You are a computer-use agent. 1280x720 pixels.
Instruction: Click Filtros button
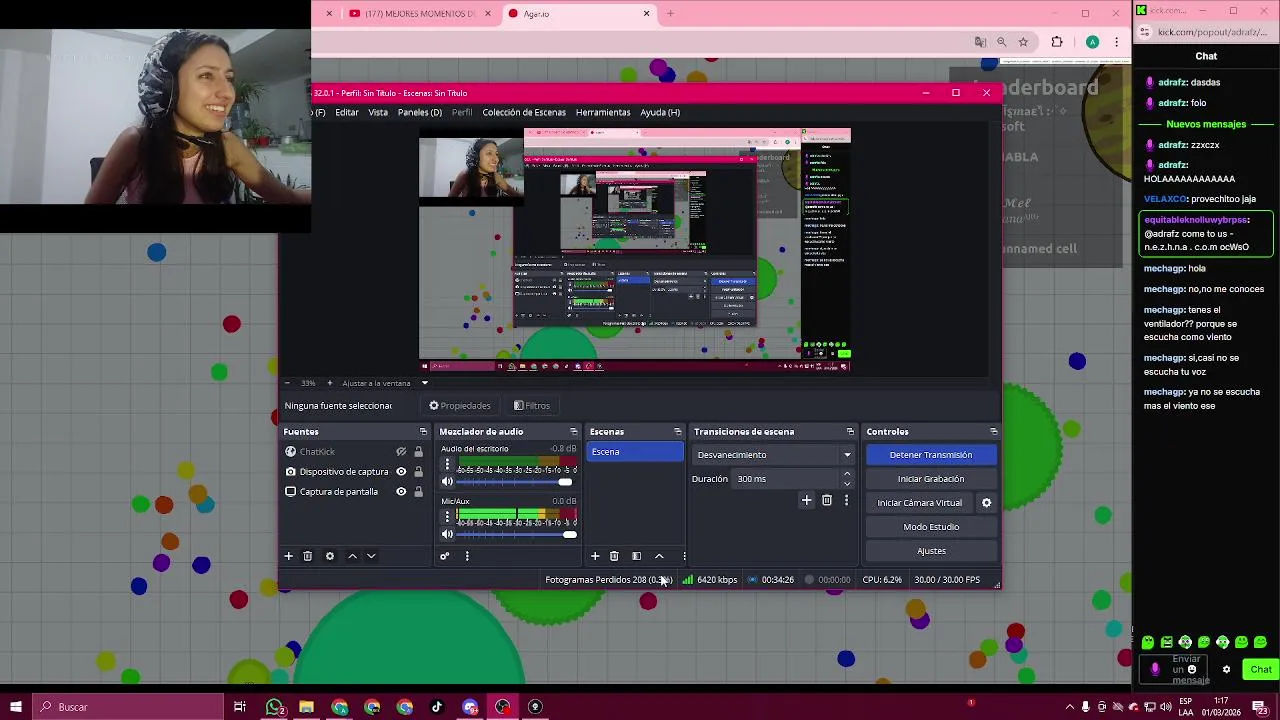coord(531,406)
